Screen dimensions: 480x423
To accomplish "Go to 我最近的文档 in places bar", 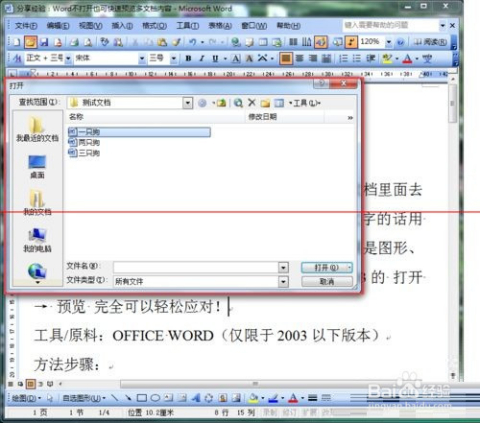I will [37, 129].
